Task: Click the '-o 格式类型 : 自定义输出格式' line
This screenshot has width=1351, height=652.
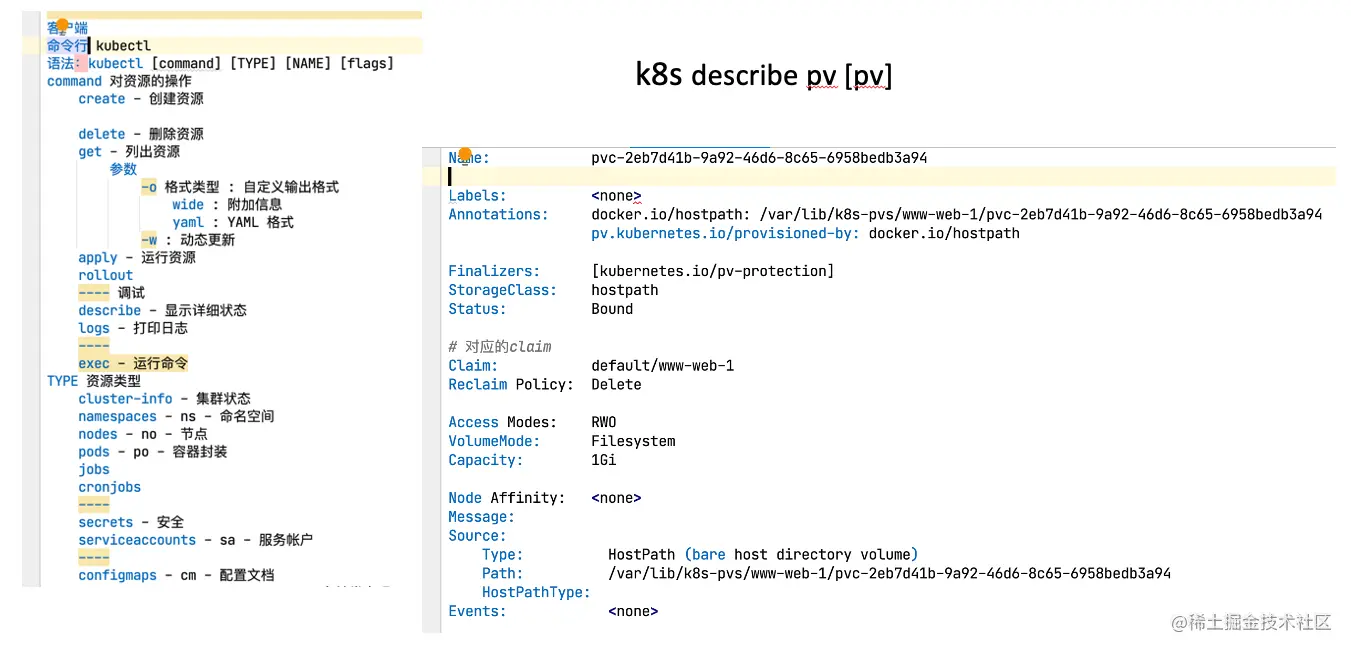Action: point(240,187)
